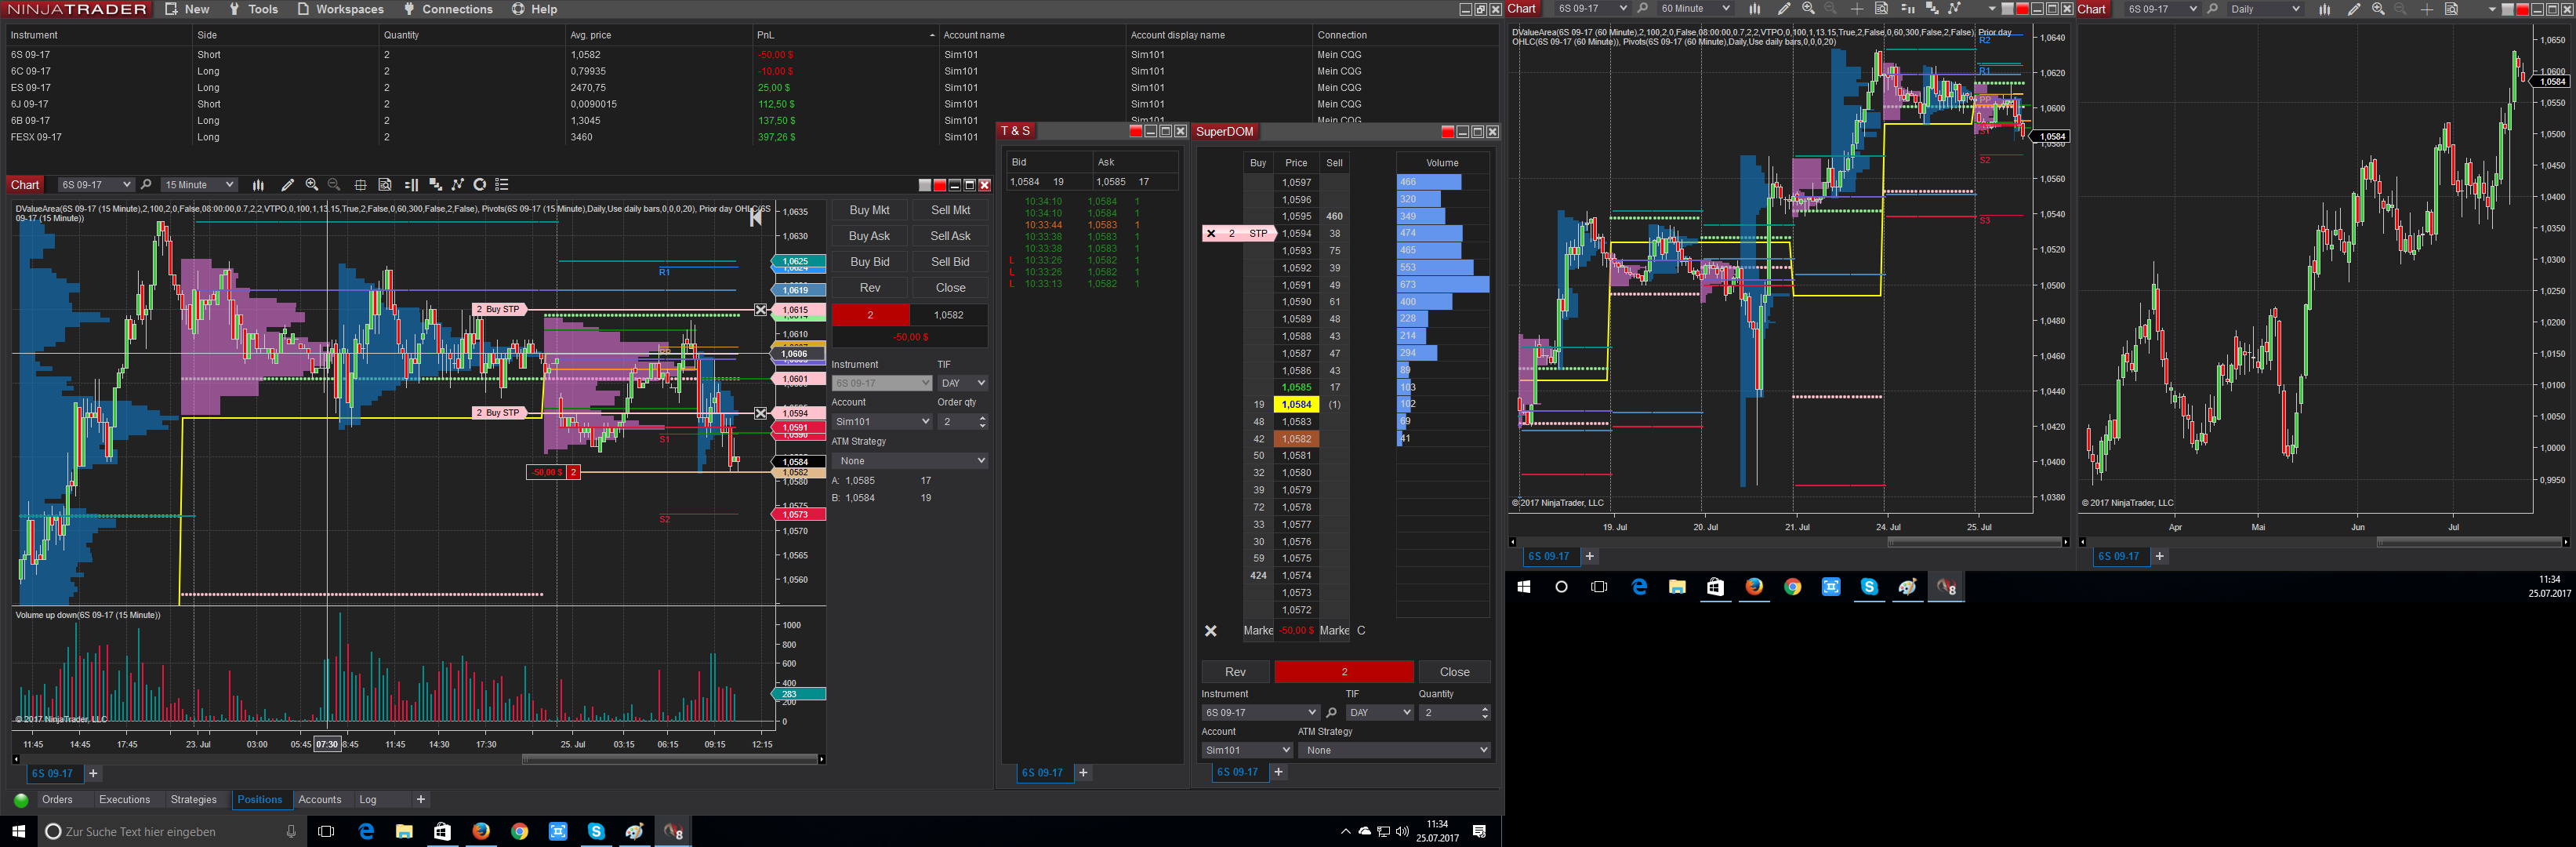Click Buy Ask button
Viewport: 2576px width, 847px height.
point(869,236)
